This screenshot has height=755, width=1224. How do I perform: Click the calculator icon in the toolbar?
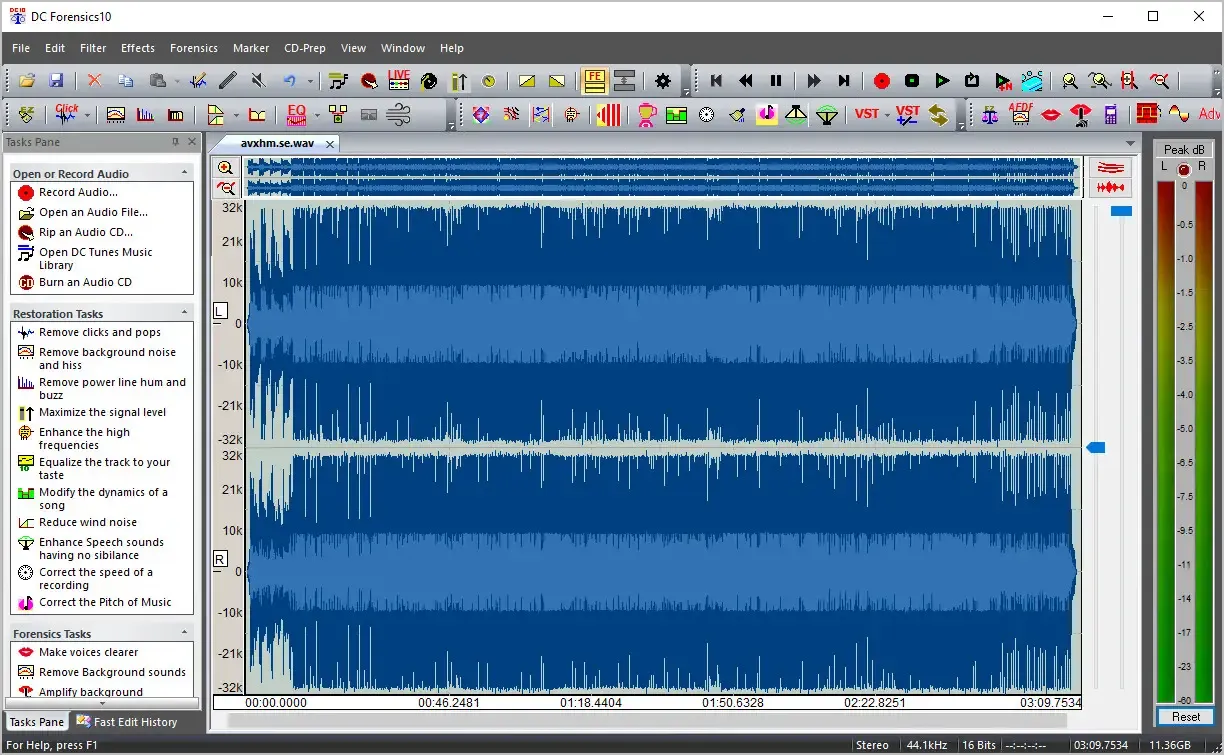[x=1110, y=115]
